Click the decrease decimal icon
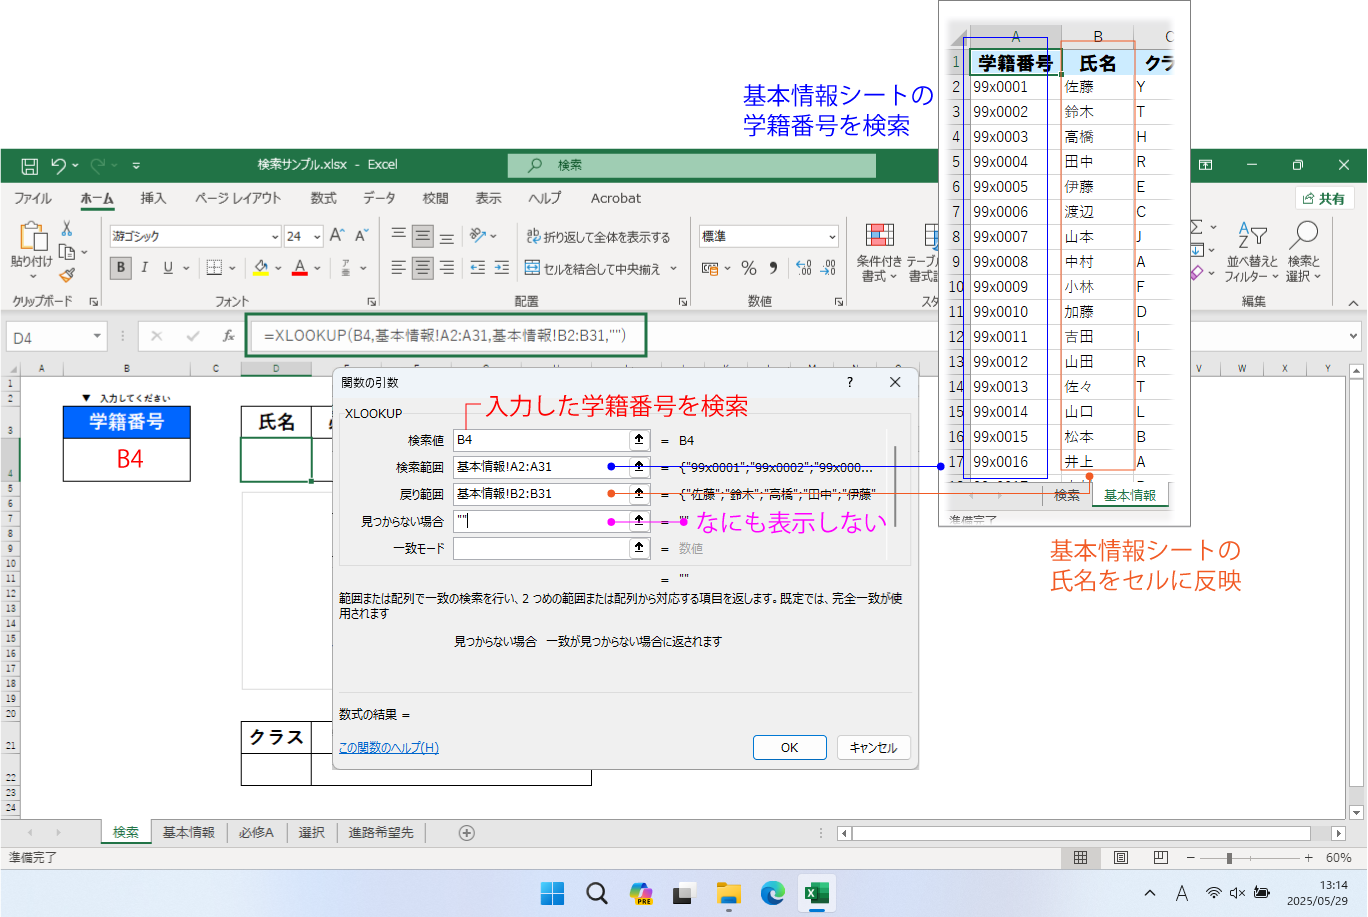This screenshot has width=1368, height=917. tap(828, 268)
